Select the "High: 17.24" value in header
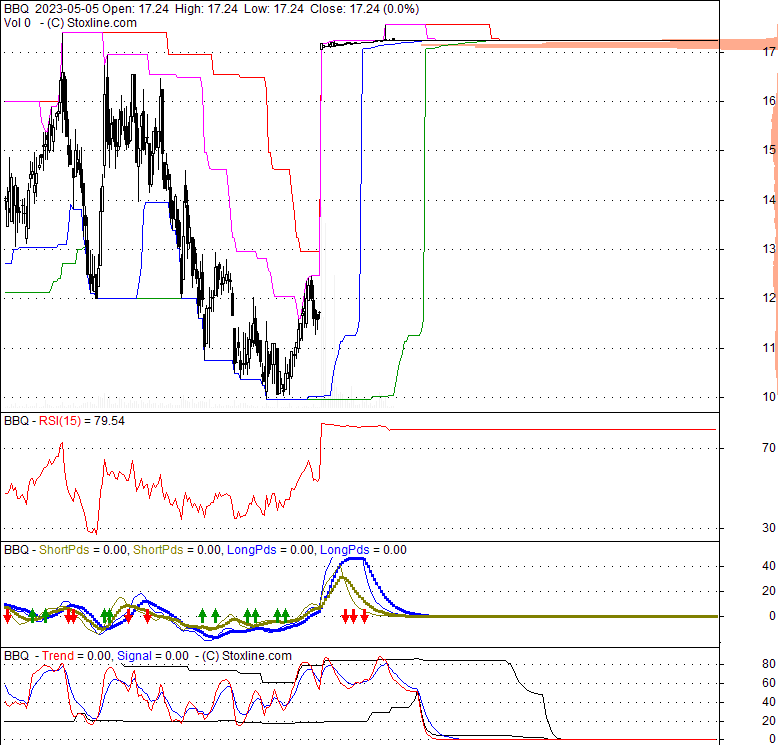 pos(207,9)
